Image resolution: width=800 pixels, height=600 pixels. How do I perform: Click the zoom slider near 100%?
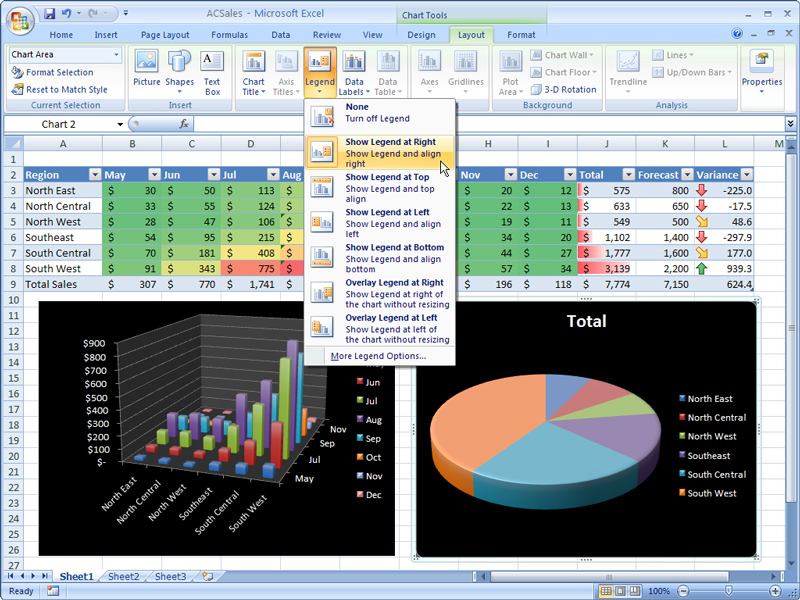pyautogui.click(x=727, y=590)
